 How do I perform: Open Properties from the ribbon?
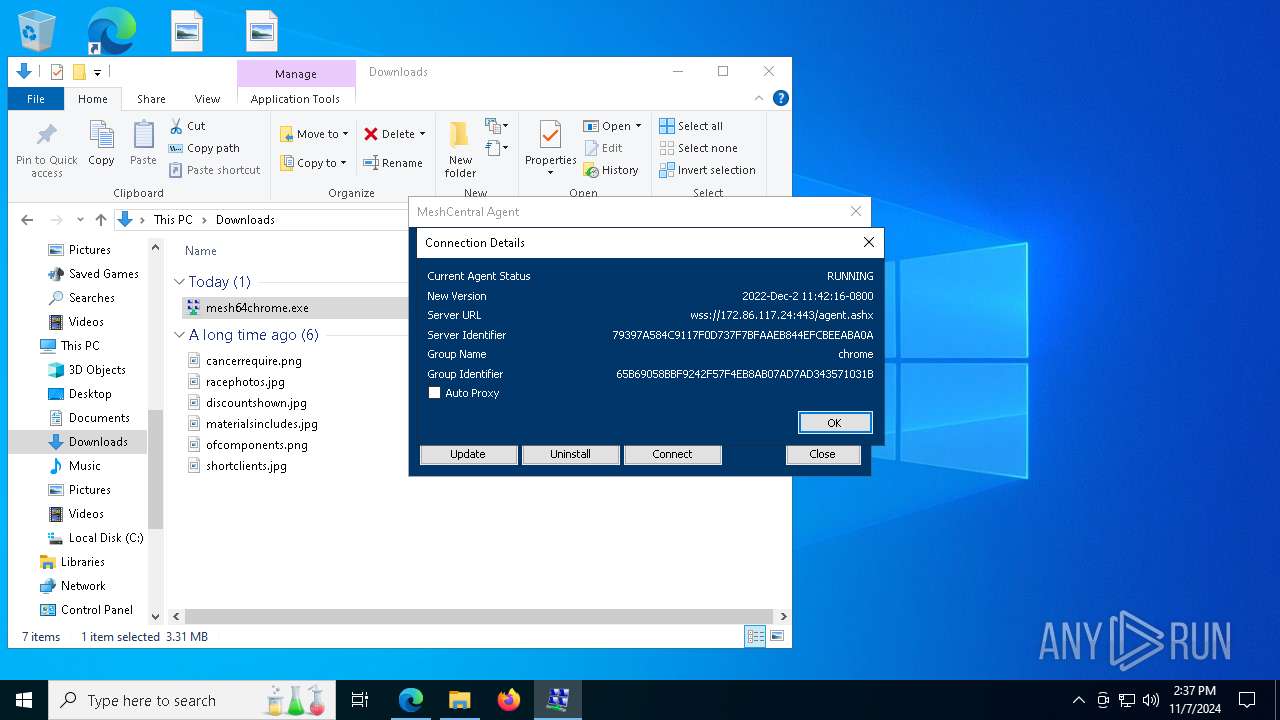pyautogui.click(x=551, y=148)
